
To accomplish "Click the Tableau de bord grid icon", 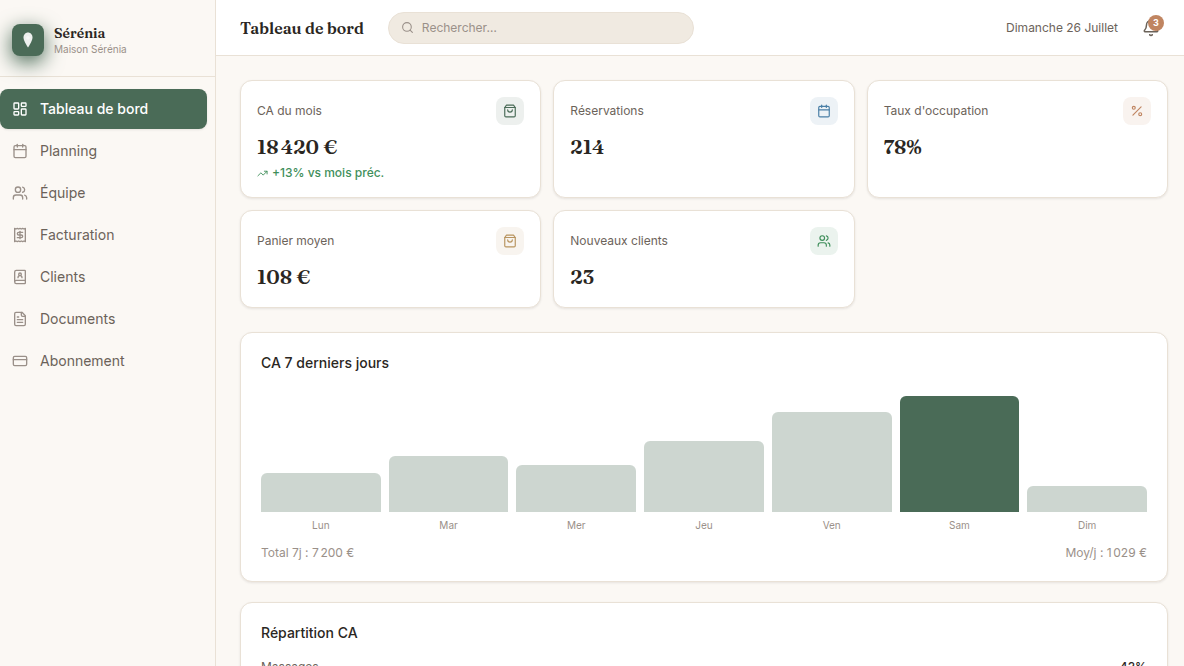I will click(x=20, y=109).
